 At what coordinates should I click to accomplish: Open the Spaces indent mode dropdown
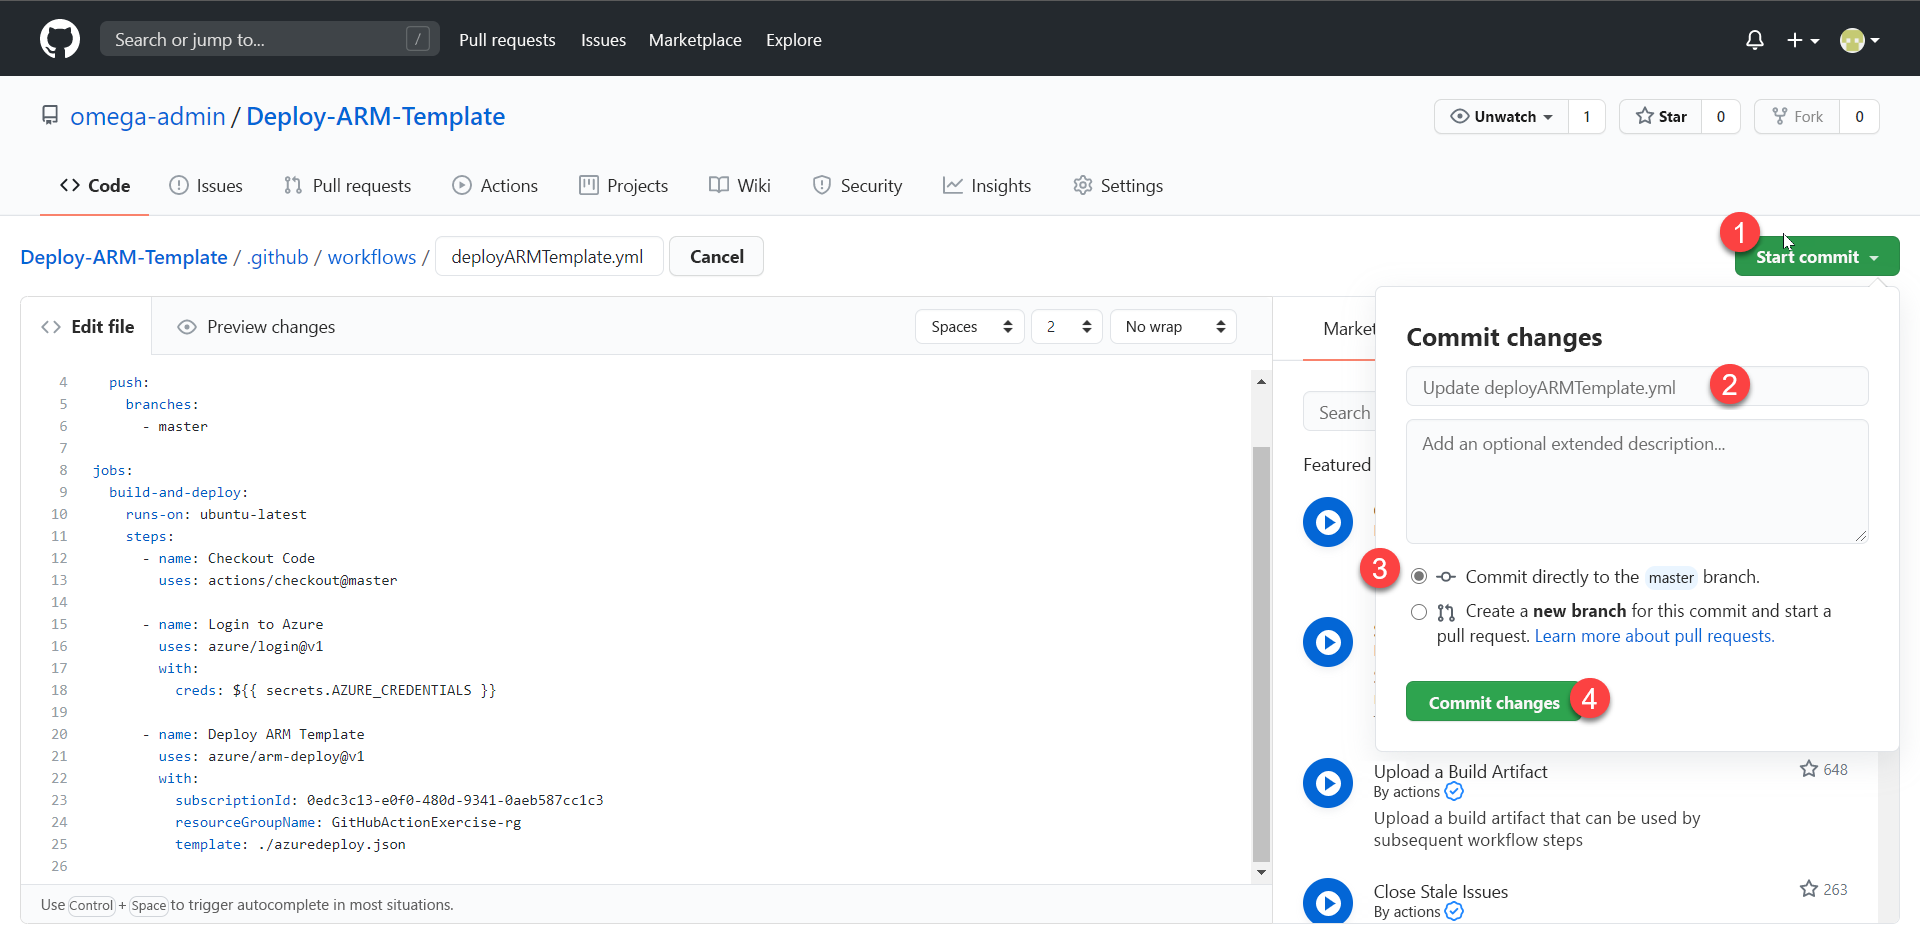[x=969, y=327]
